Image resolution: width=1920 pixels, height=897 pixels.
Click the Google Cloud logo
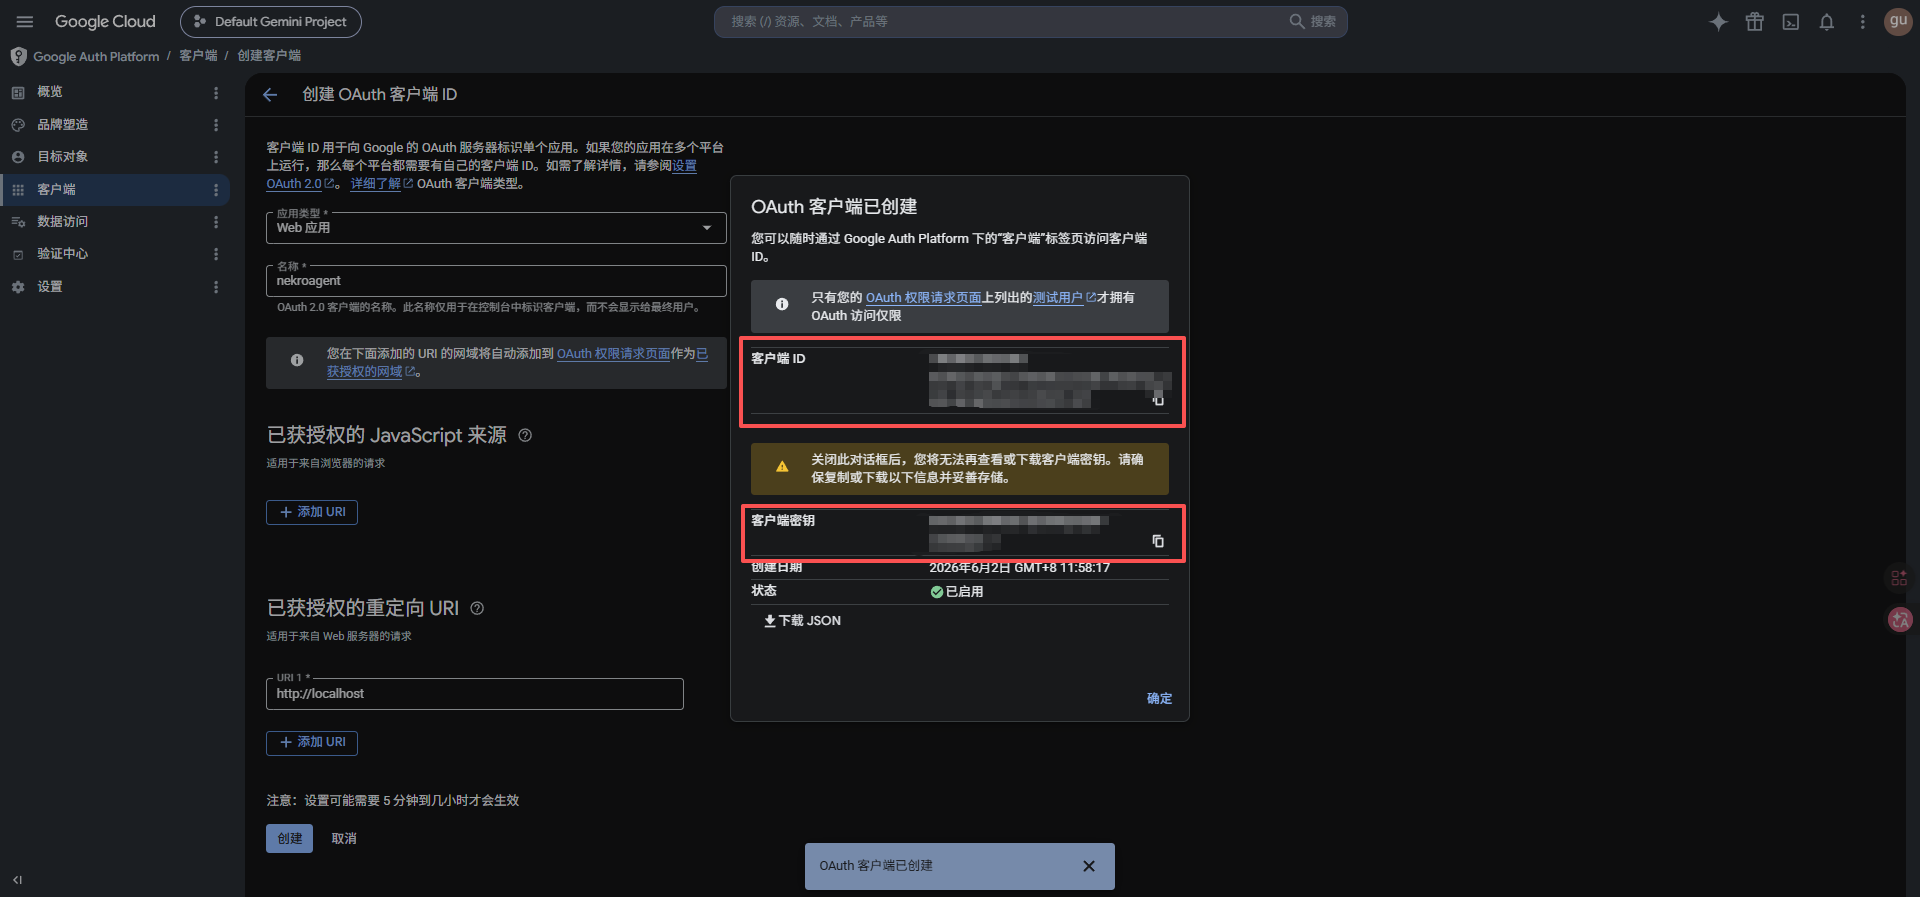pyautogui.click(x=105, y=22)
